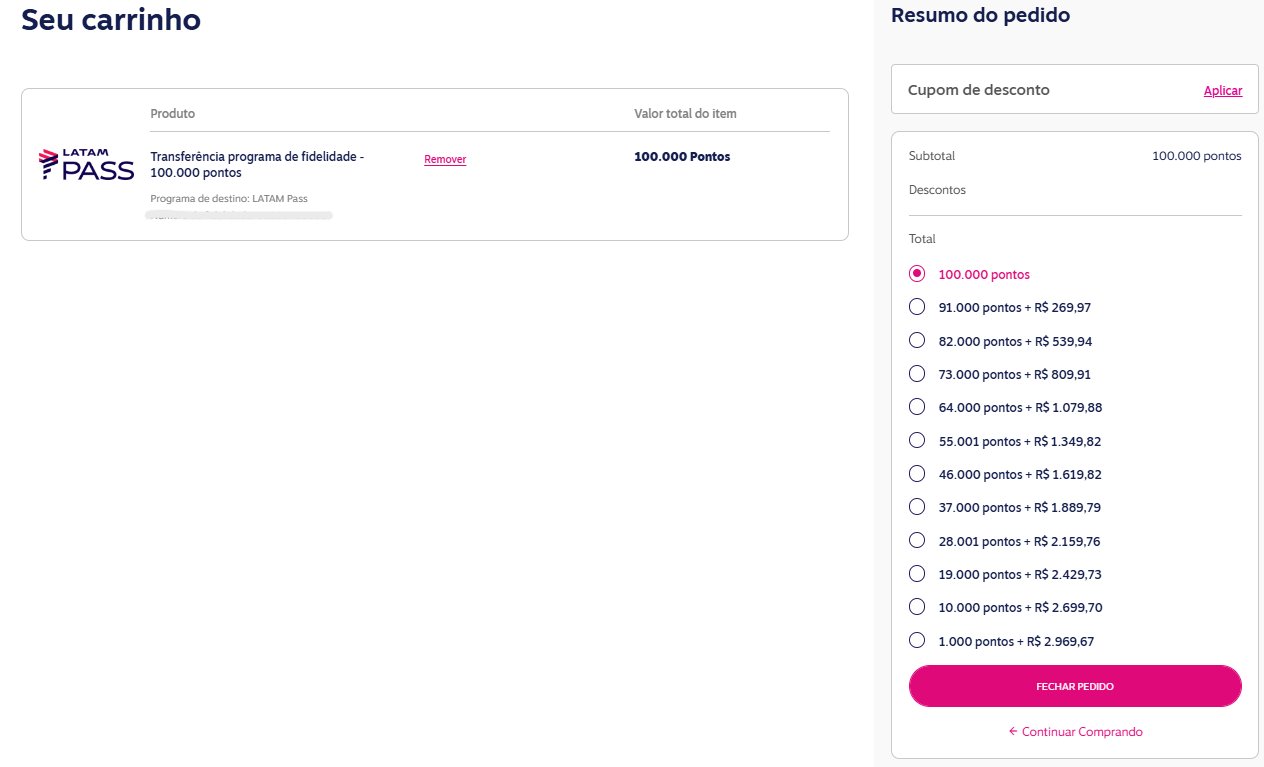1264x767 pixels.
Task: Click the Resumo do pedido heading
Action: click(980, 15)
